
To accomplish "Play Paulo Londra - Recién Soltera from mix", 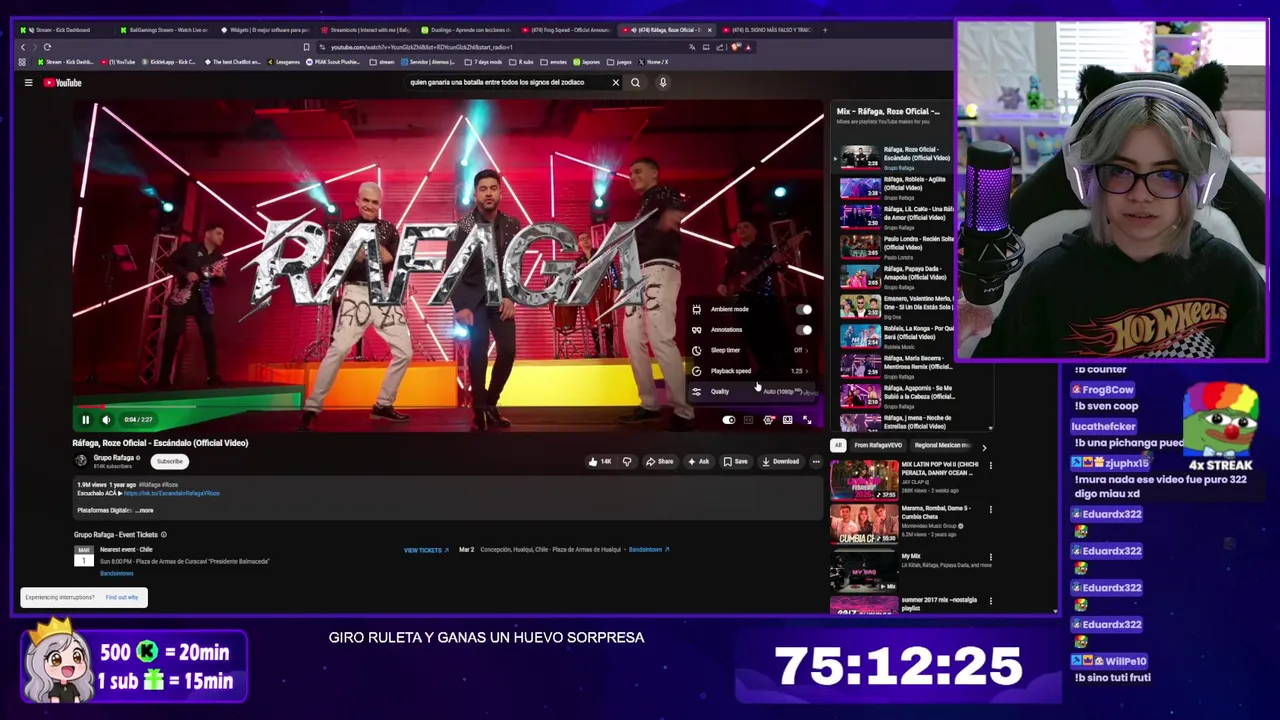I will [894, 247].
